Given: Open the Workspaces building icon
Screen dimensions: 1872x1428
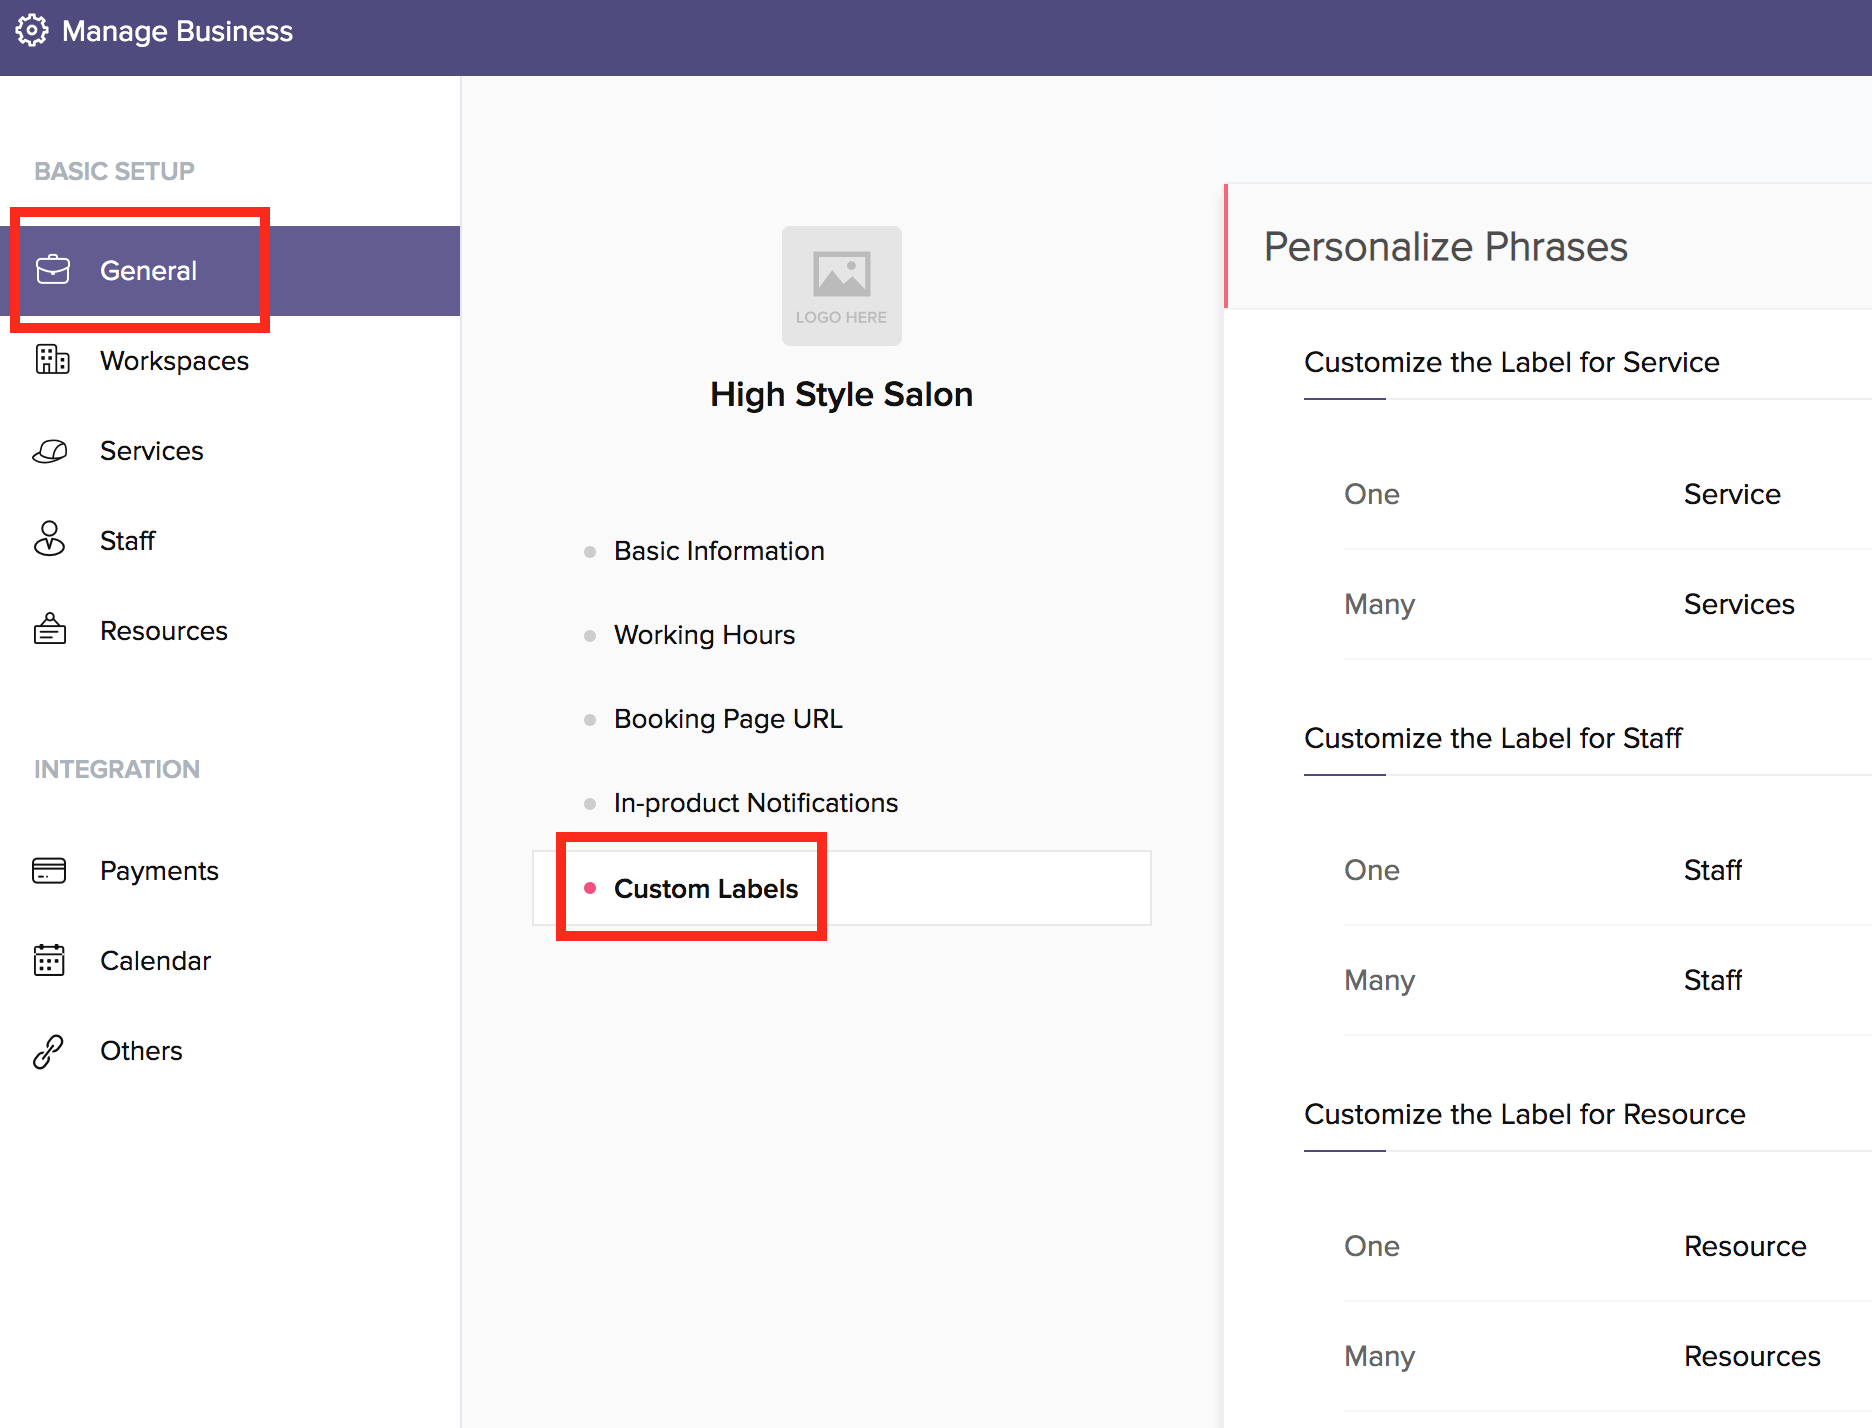Looking at the screenshot, I should pos(52,360).
